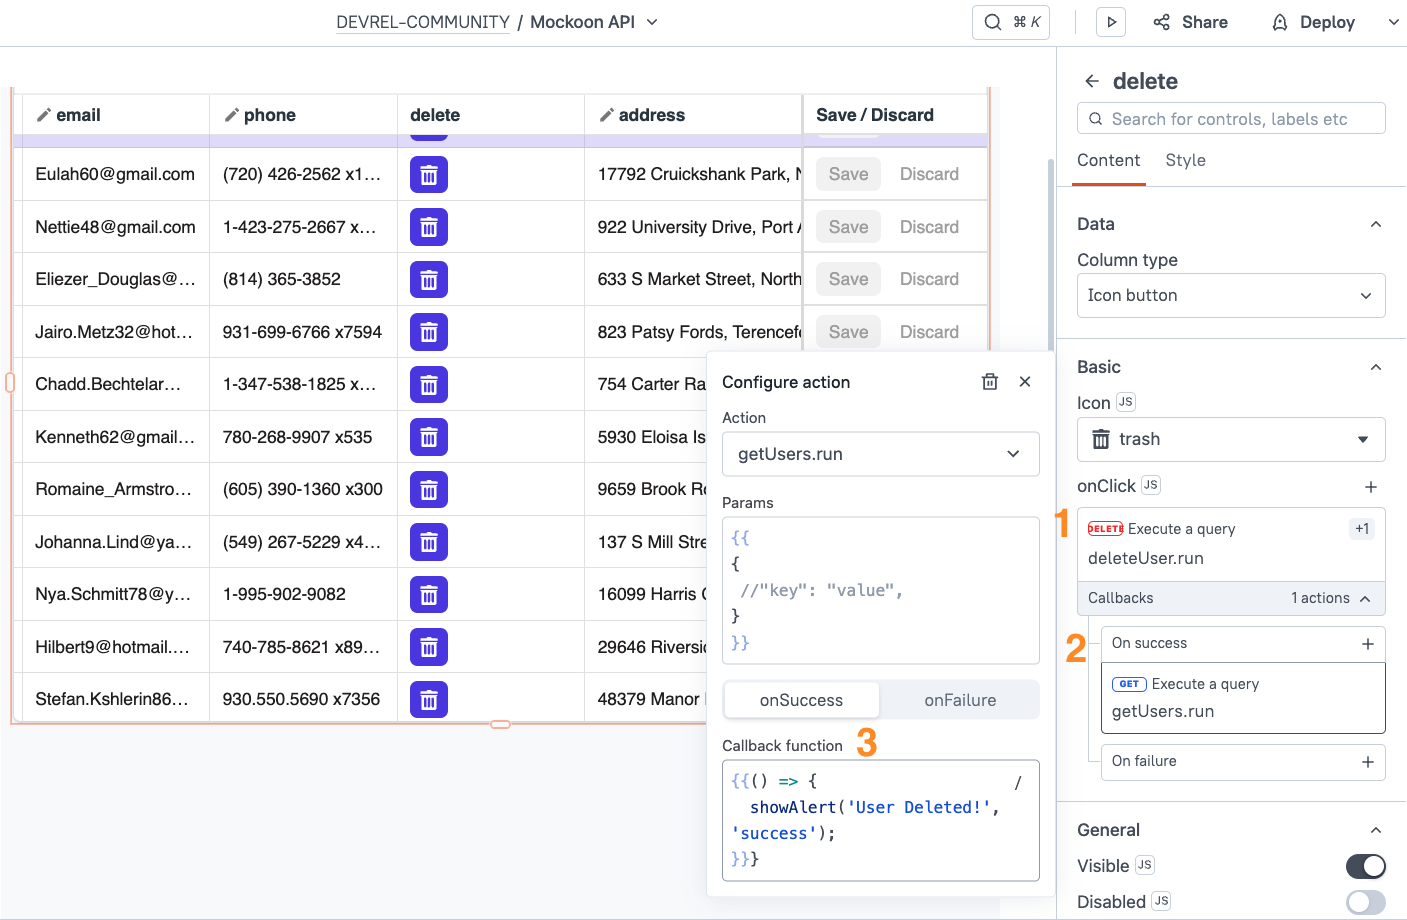
Task: Turn on the Disabled switch
Action: [1366, 902]
